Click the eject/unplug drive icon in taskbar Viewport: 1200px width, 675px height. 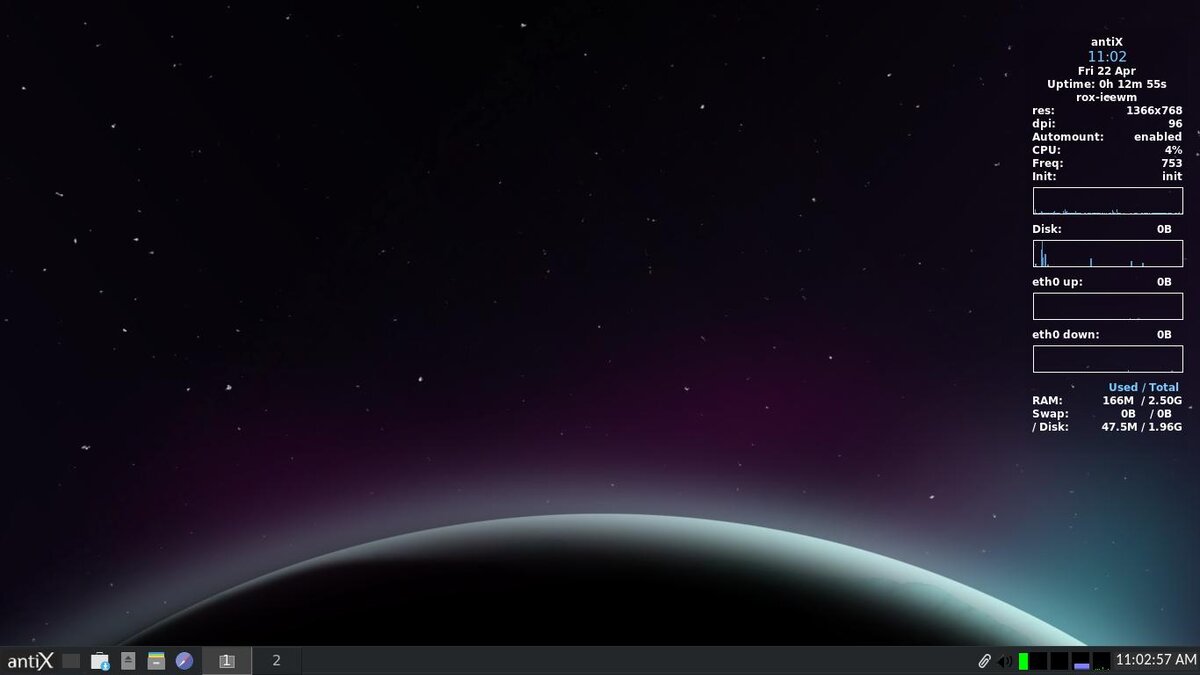pyautogui.click(x=128, y=661)
